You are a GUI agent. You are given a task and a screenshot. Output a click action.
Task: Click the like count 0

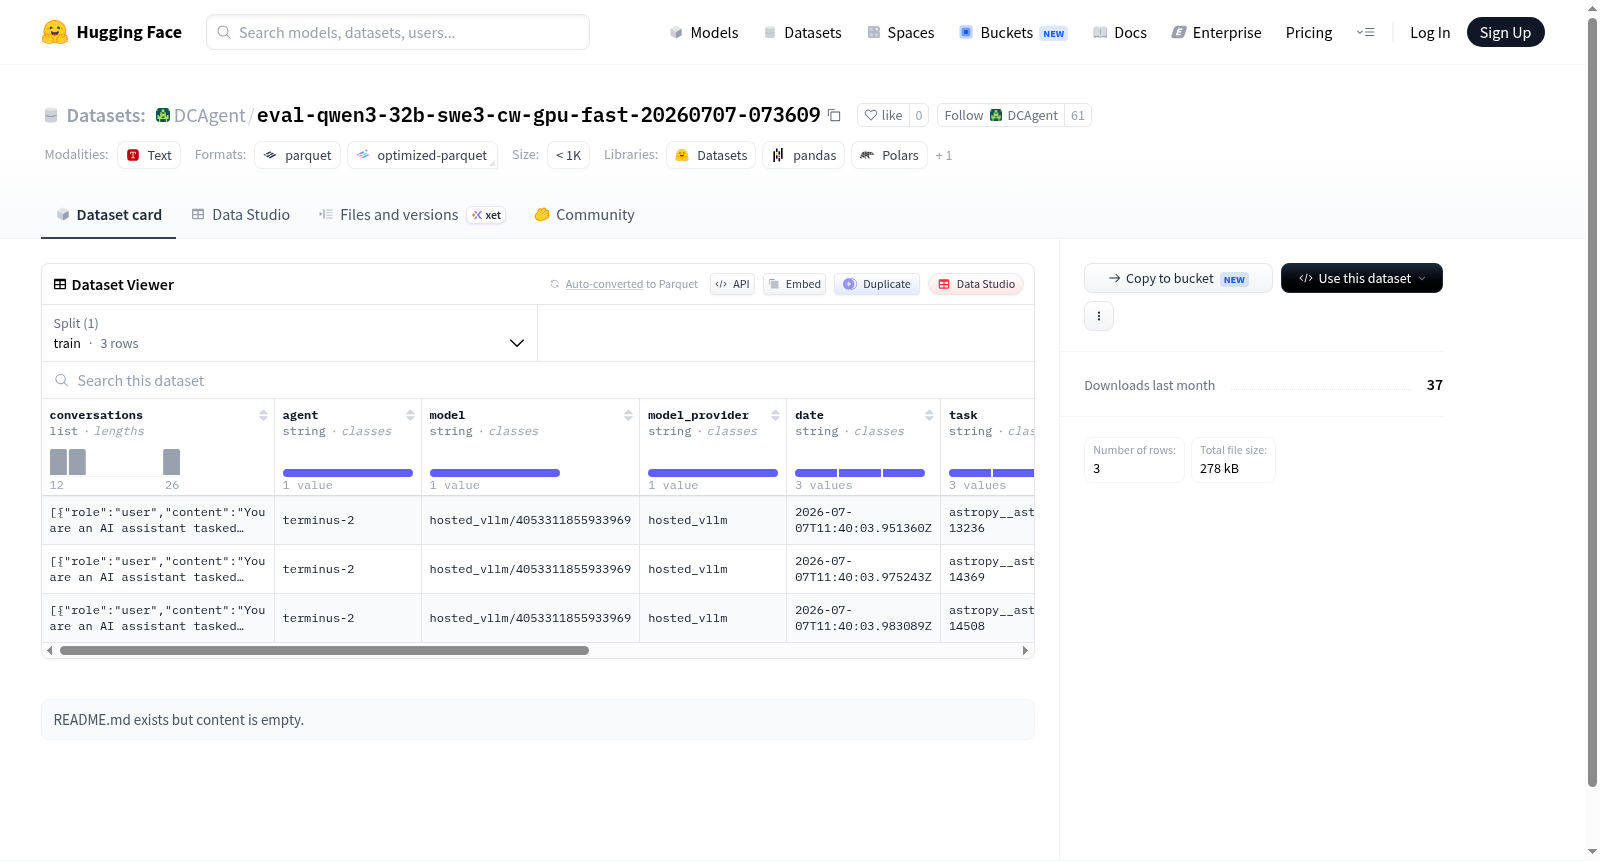[x=919, y=115]
